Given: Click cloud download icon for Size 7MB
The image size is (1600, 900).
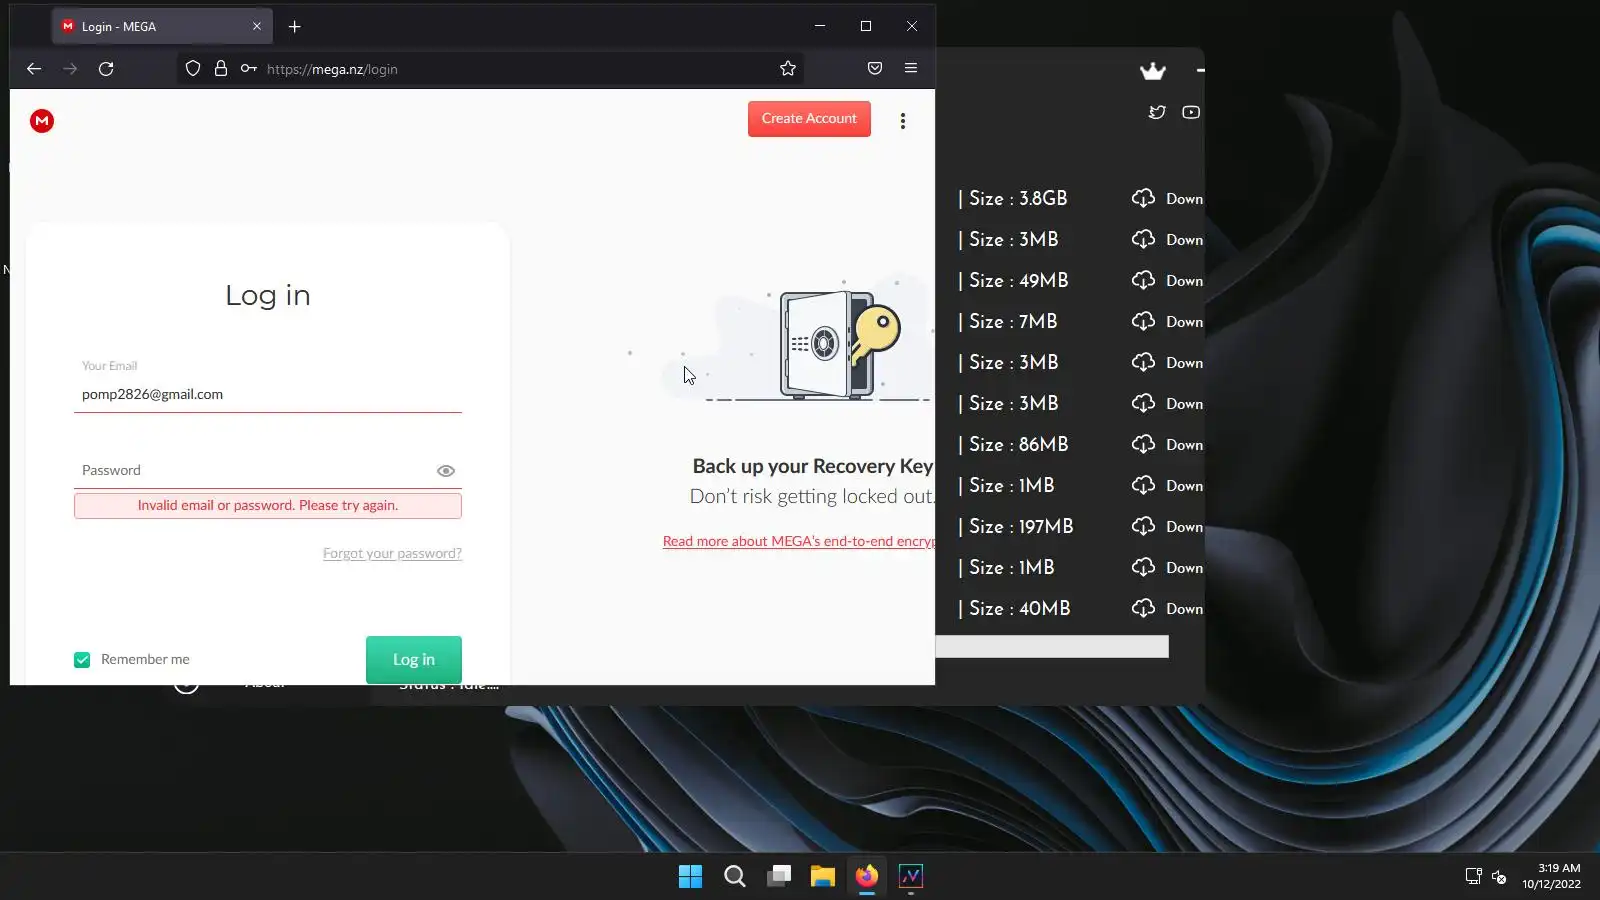Looking at the screenshot, I should (1143, 322).
